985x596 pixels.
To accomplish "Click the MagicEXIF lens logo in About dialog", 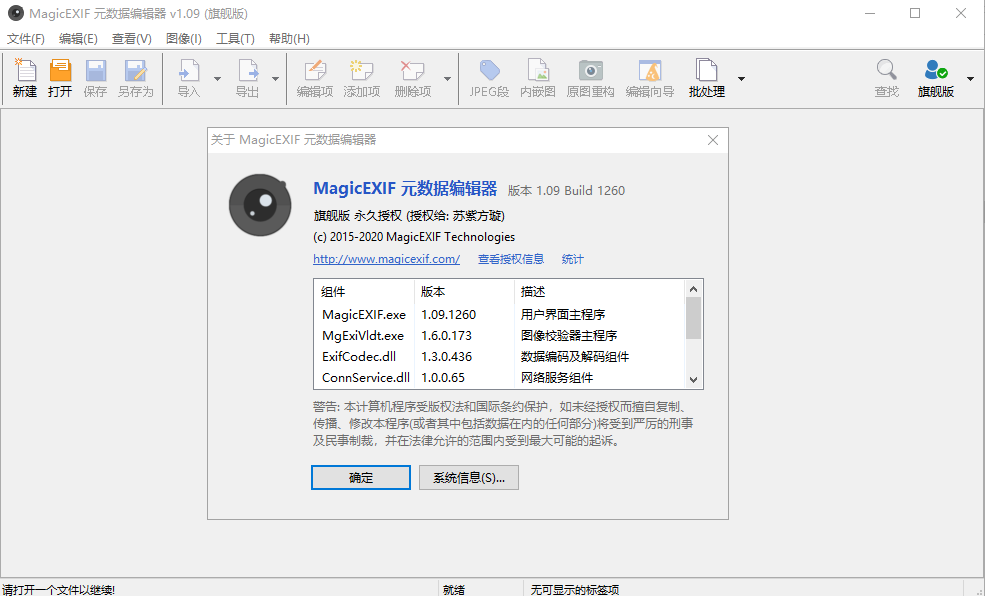I will click(260, 205).
